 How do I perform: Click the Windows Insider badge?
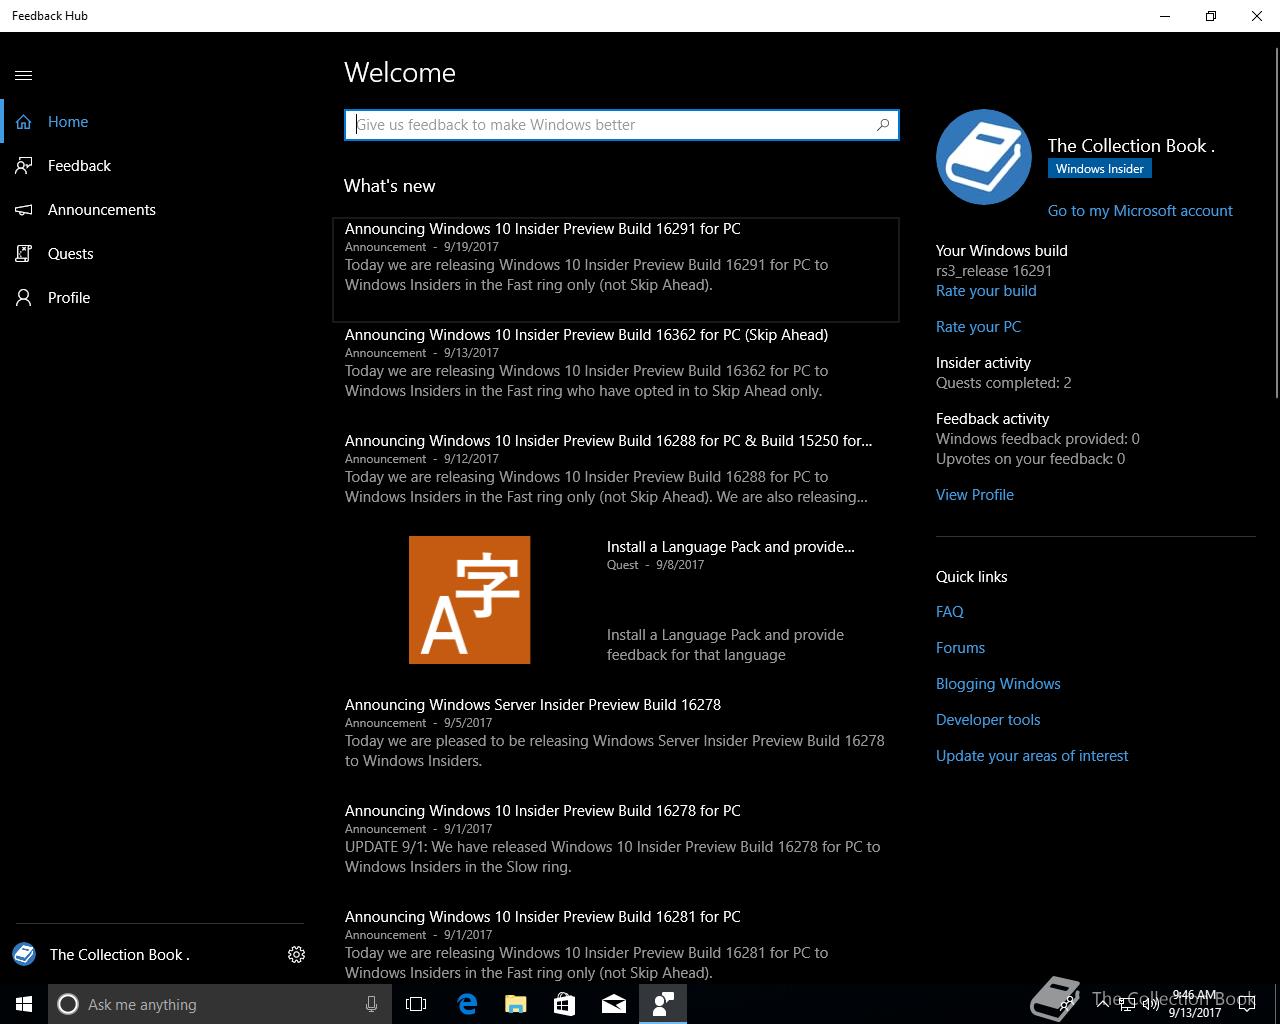pos(1100,169)
